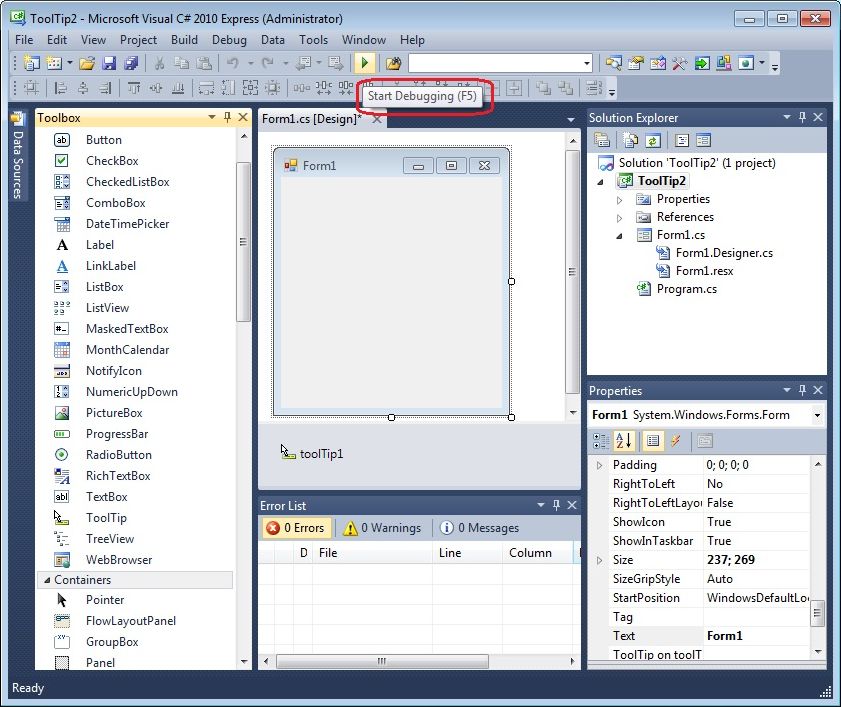841x707 pixels.
Task: Expand the Size property
Action: [x=599, y=560]
